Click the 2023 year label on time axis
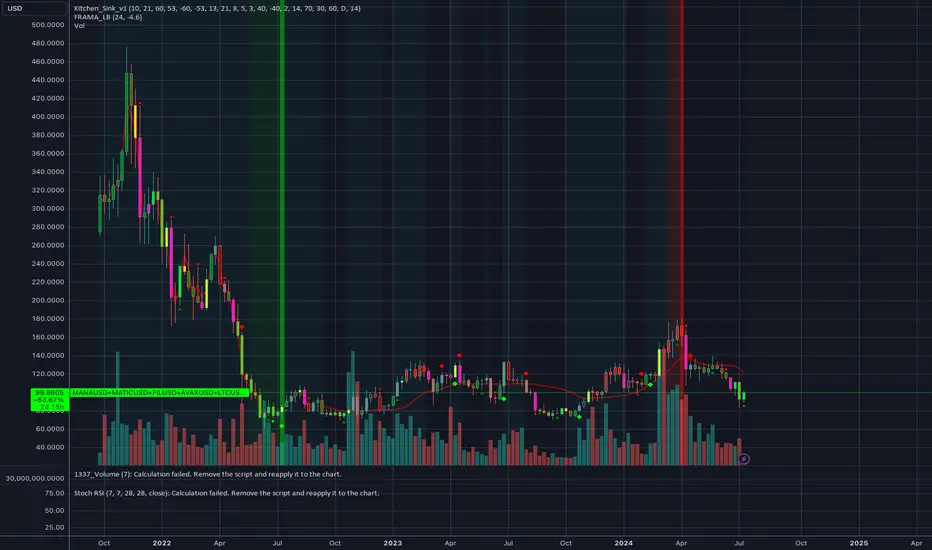Screen dimensions: 932x550 pyautogui.click(x=392, y=543)
